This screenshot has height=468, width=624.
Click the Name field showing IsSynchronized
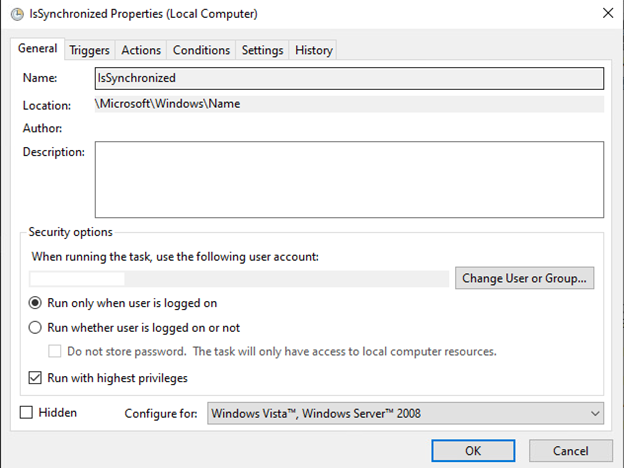tap(348, 77)
